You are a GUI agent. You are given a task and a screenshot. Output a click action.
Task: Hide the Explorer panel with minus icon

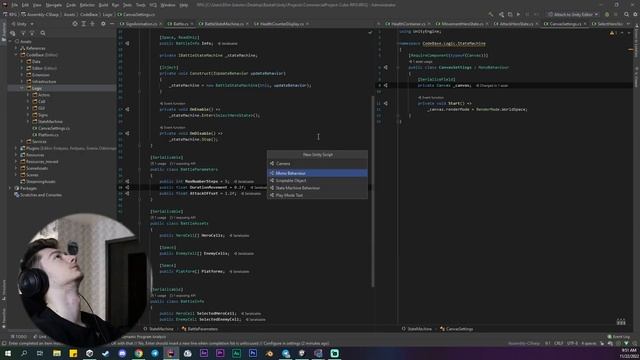coord(112,24)
